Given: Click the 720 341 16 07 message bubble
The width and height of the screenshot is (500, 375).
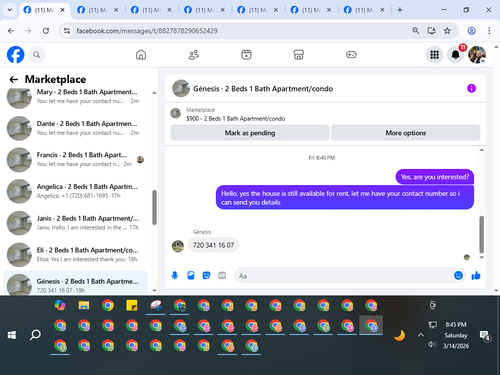Looking at the screenshot, I should point(213,245).
